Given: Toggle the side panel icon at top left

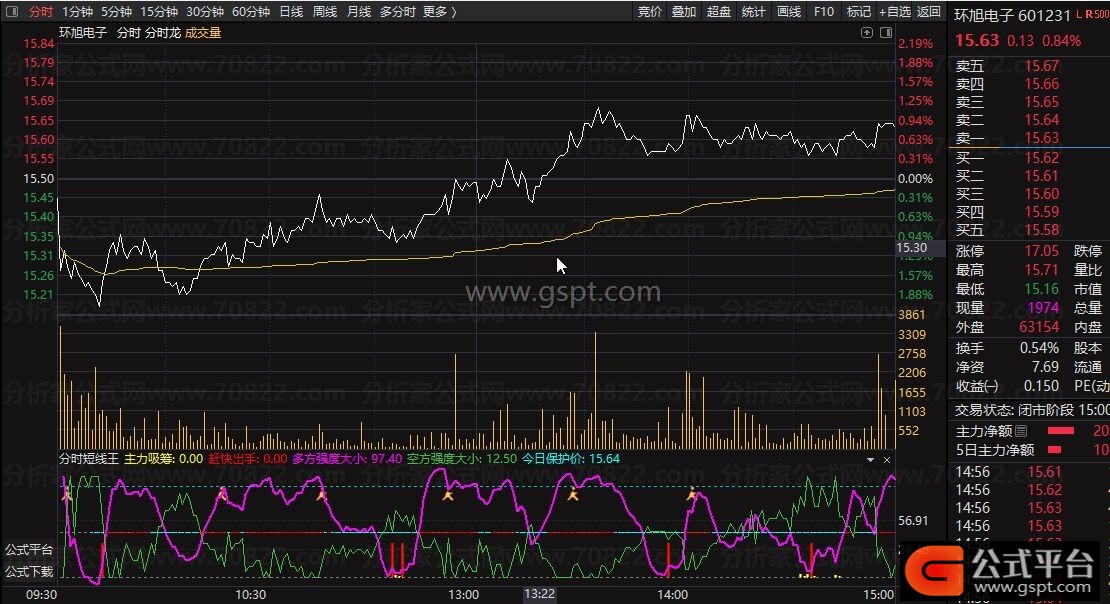Looking at the screenshot, I should tap(12, 11).
